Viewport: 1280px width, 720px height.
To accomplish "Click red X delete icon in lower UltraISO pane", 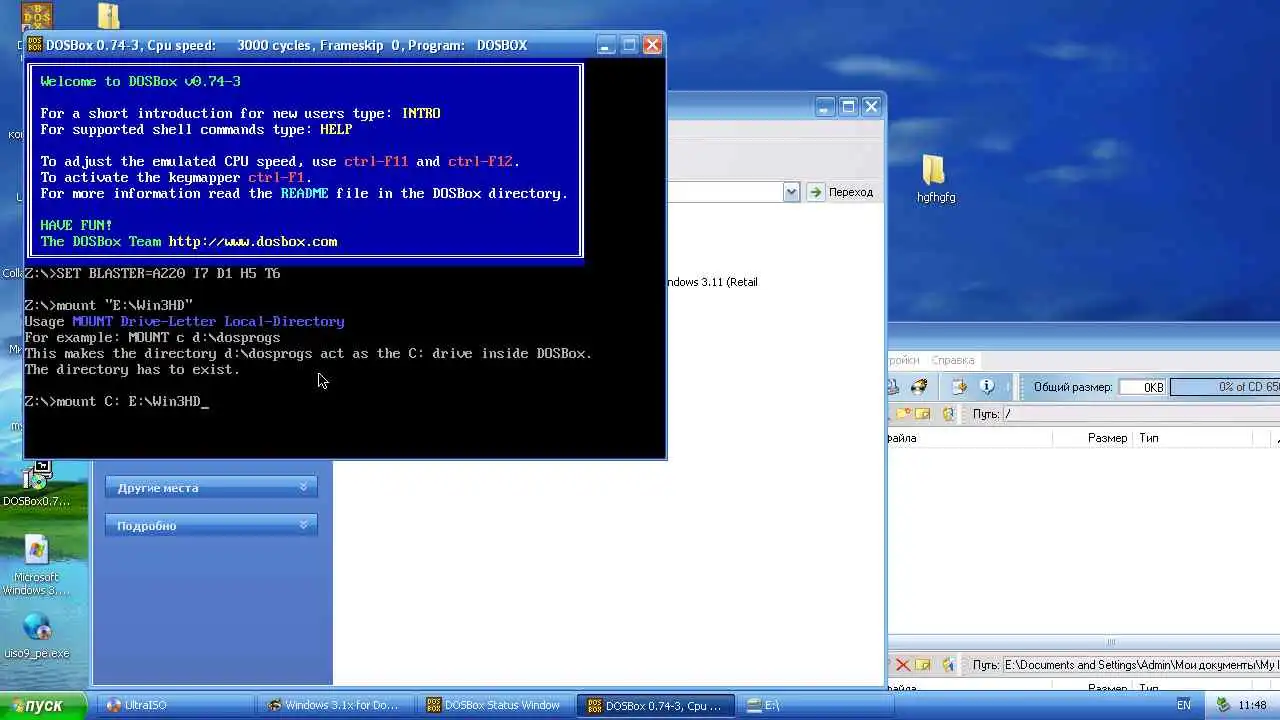I will (x=902, y=665).
